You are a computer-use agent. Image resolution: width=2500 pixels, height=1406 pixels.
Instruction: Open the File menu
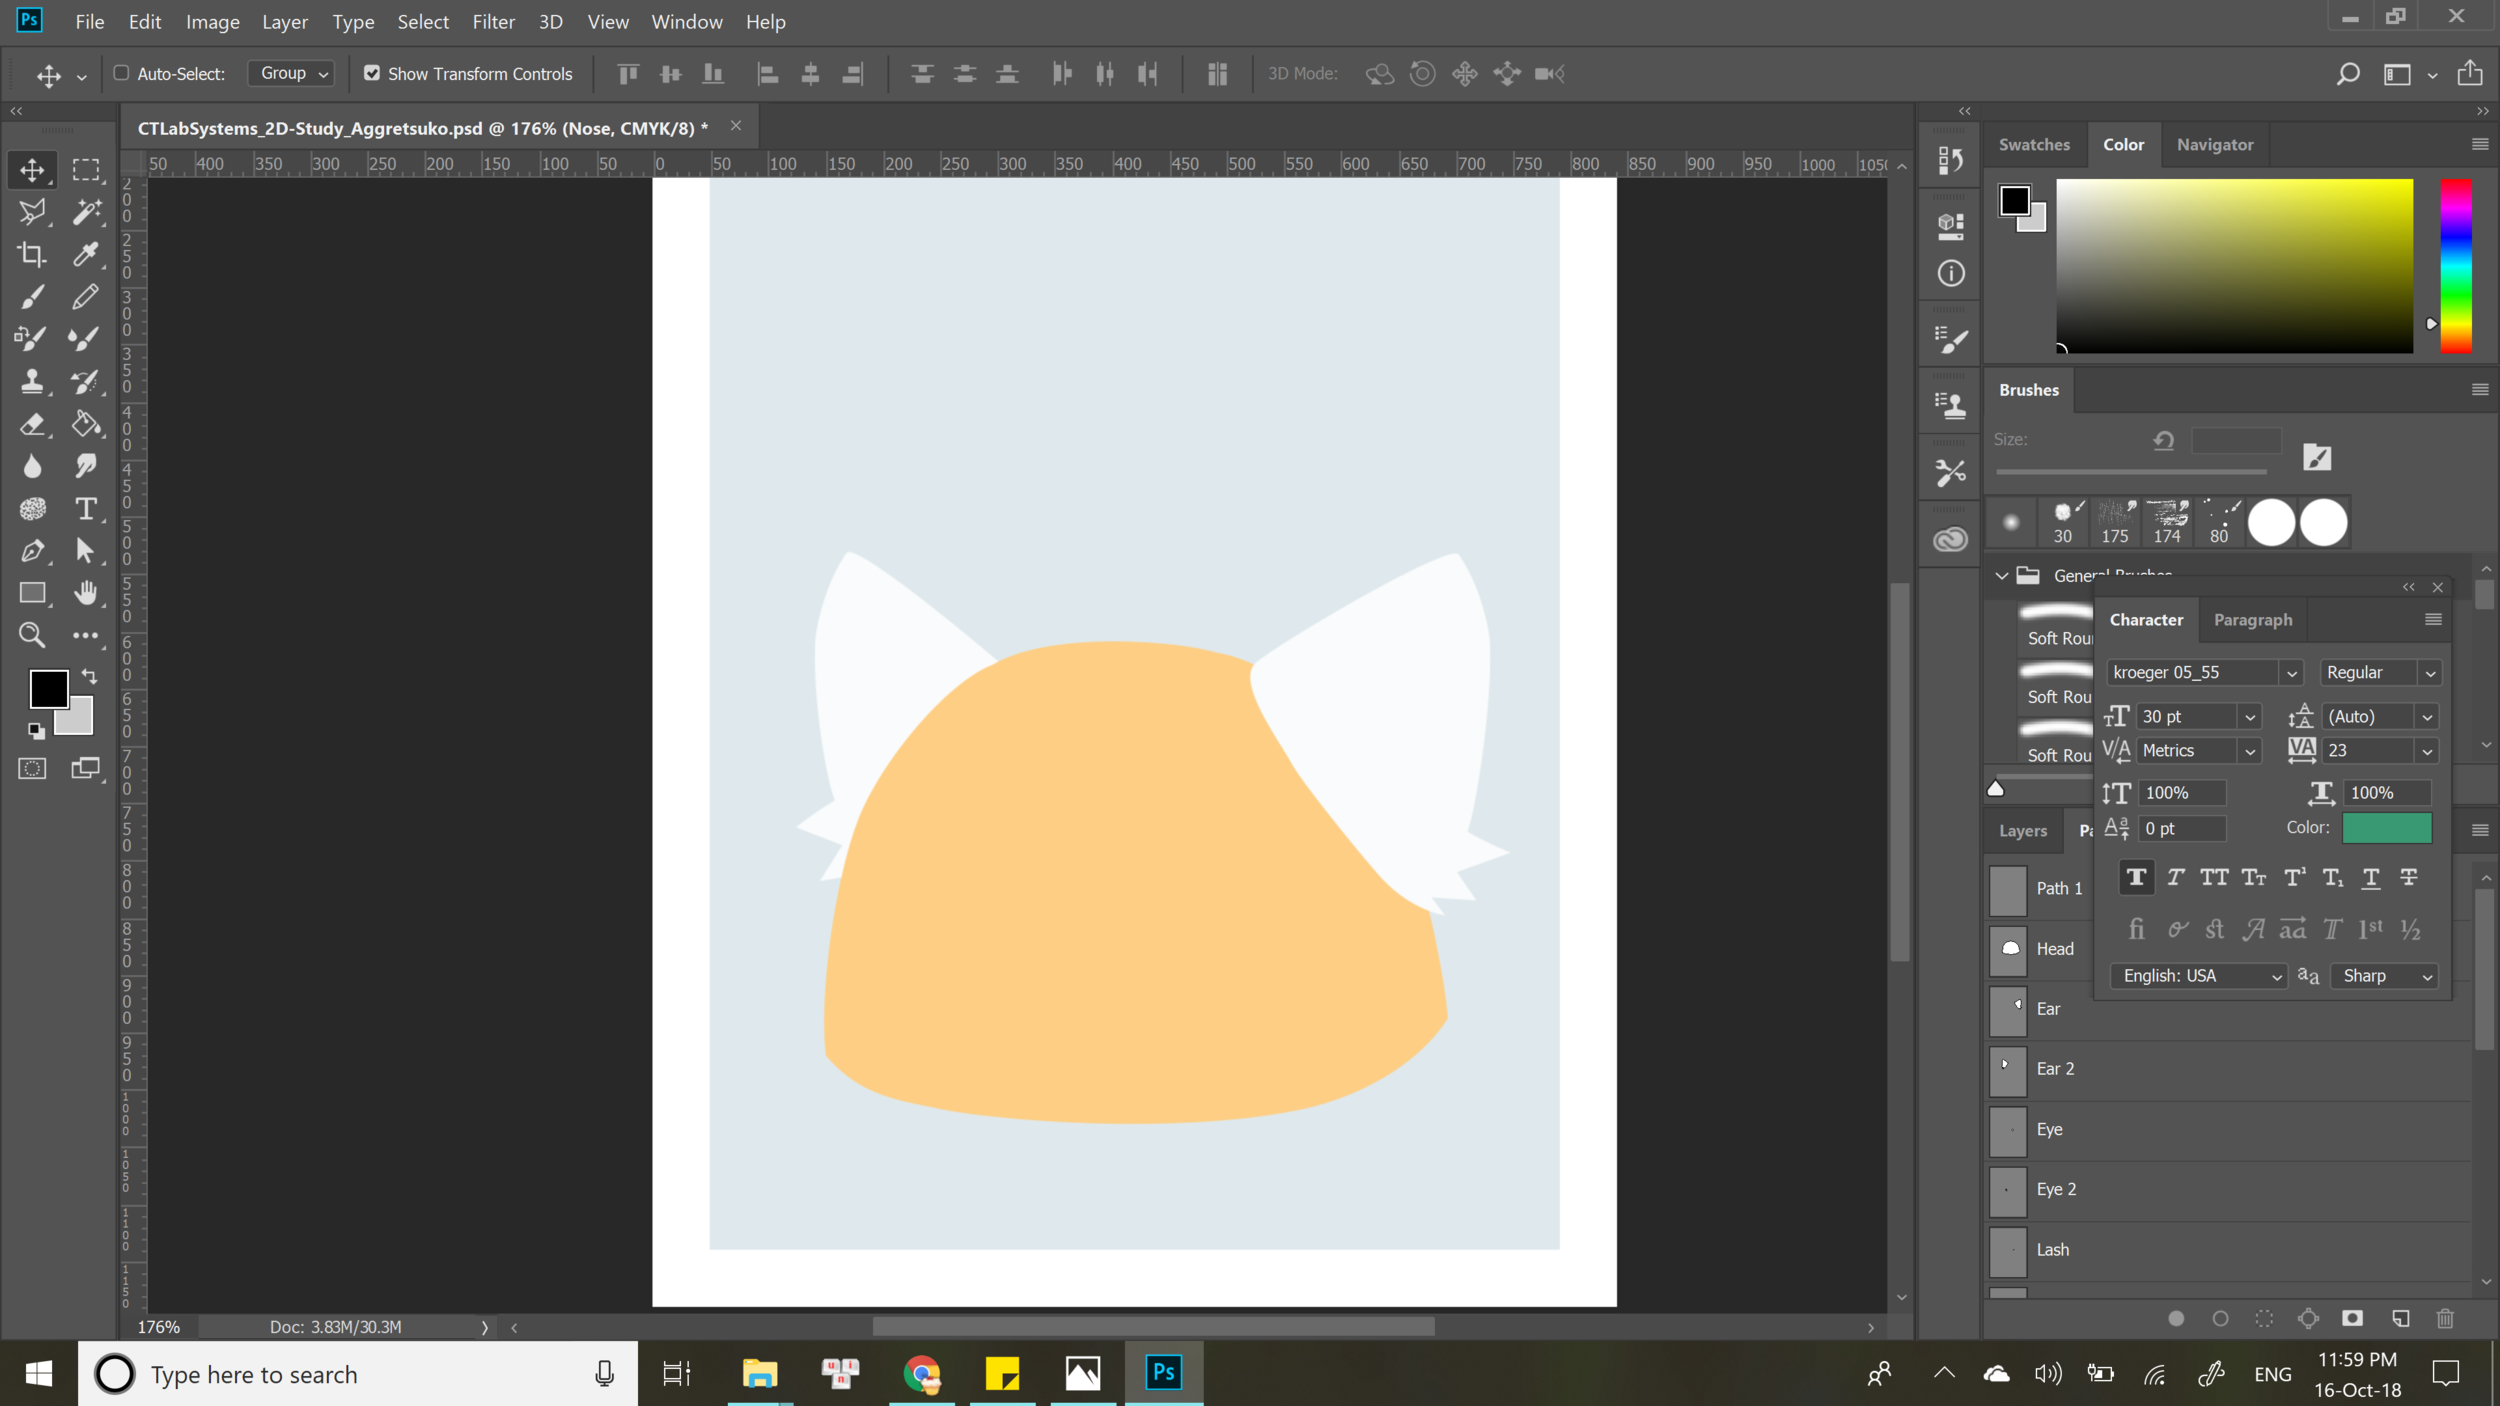[89, 21]
